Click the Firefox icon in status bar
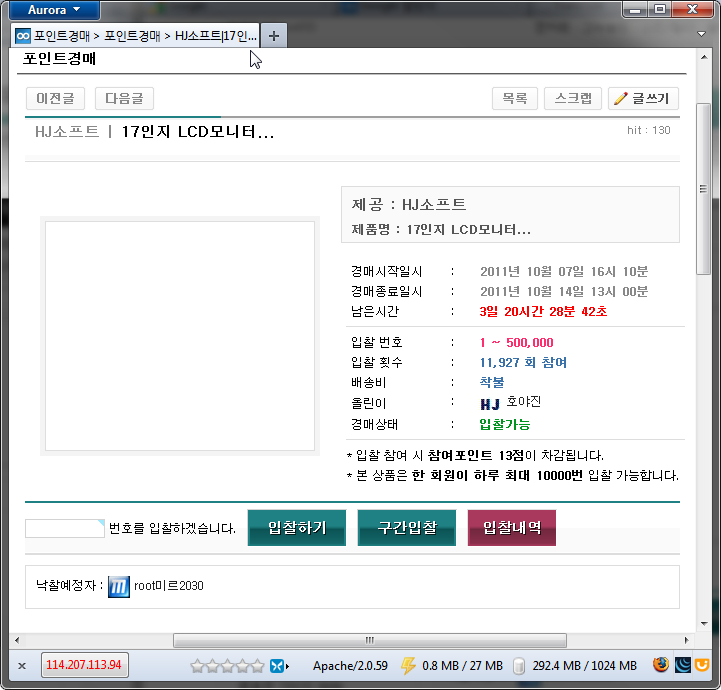Image resolution: width=721 pixels, height=690 pixels. (x=661, y=665)
